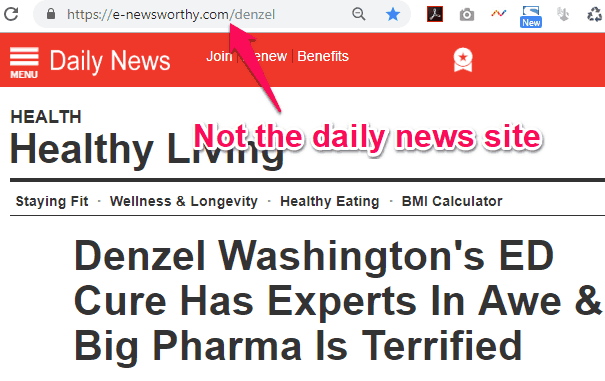Click the extension with New badge

531,17
